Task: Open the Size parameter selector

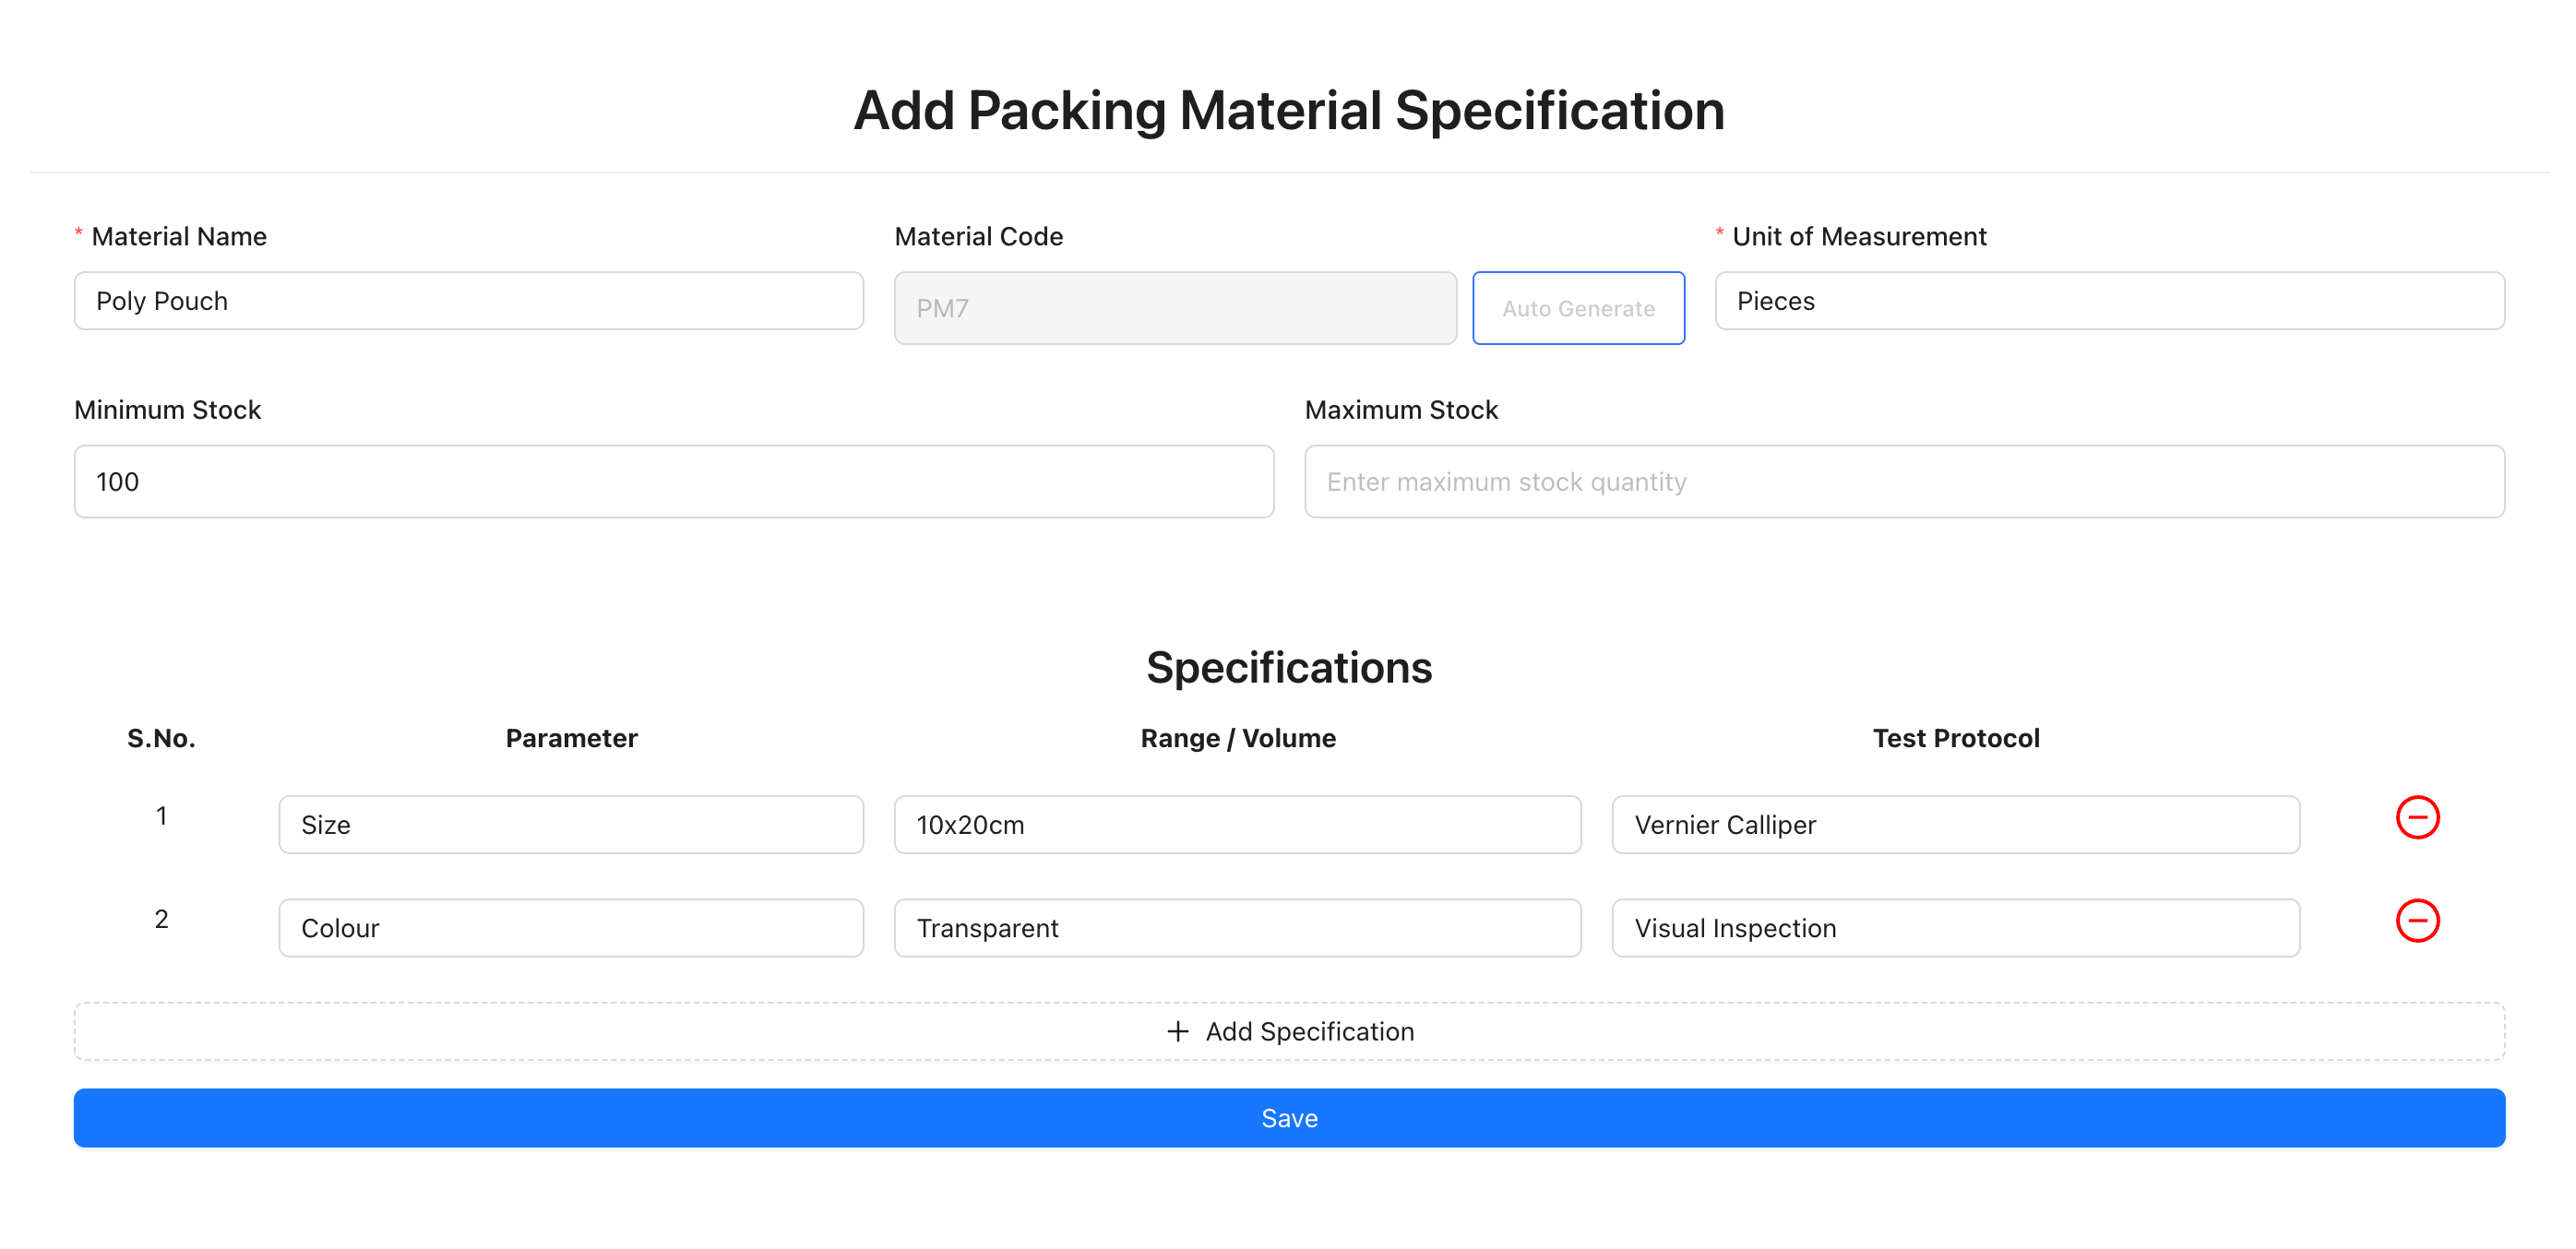Action: click(x=450, y=824)
